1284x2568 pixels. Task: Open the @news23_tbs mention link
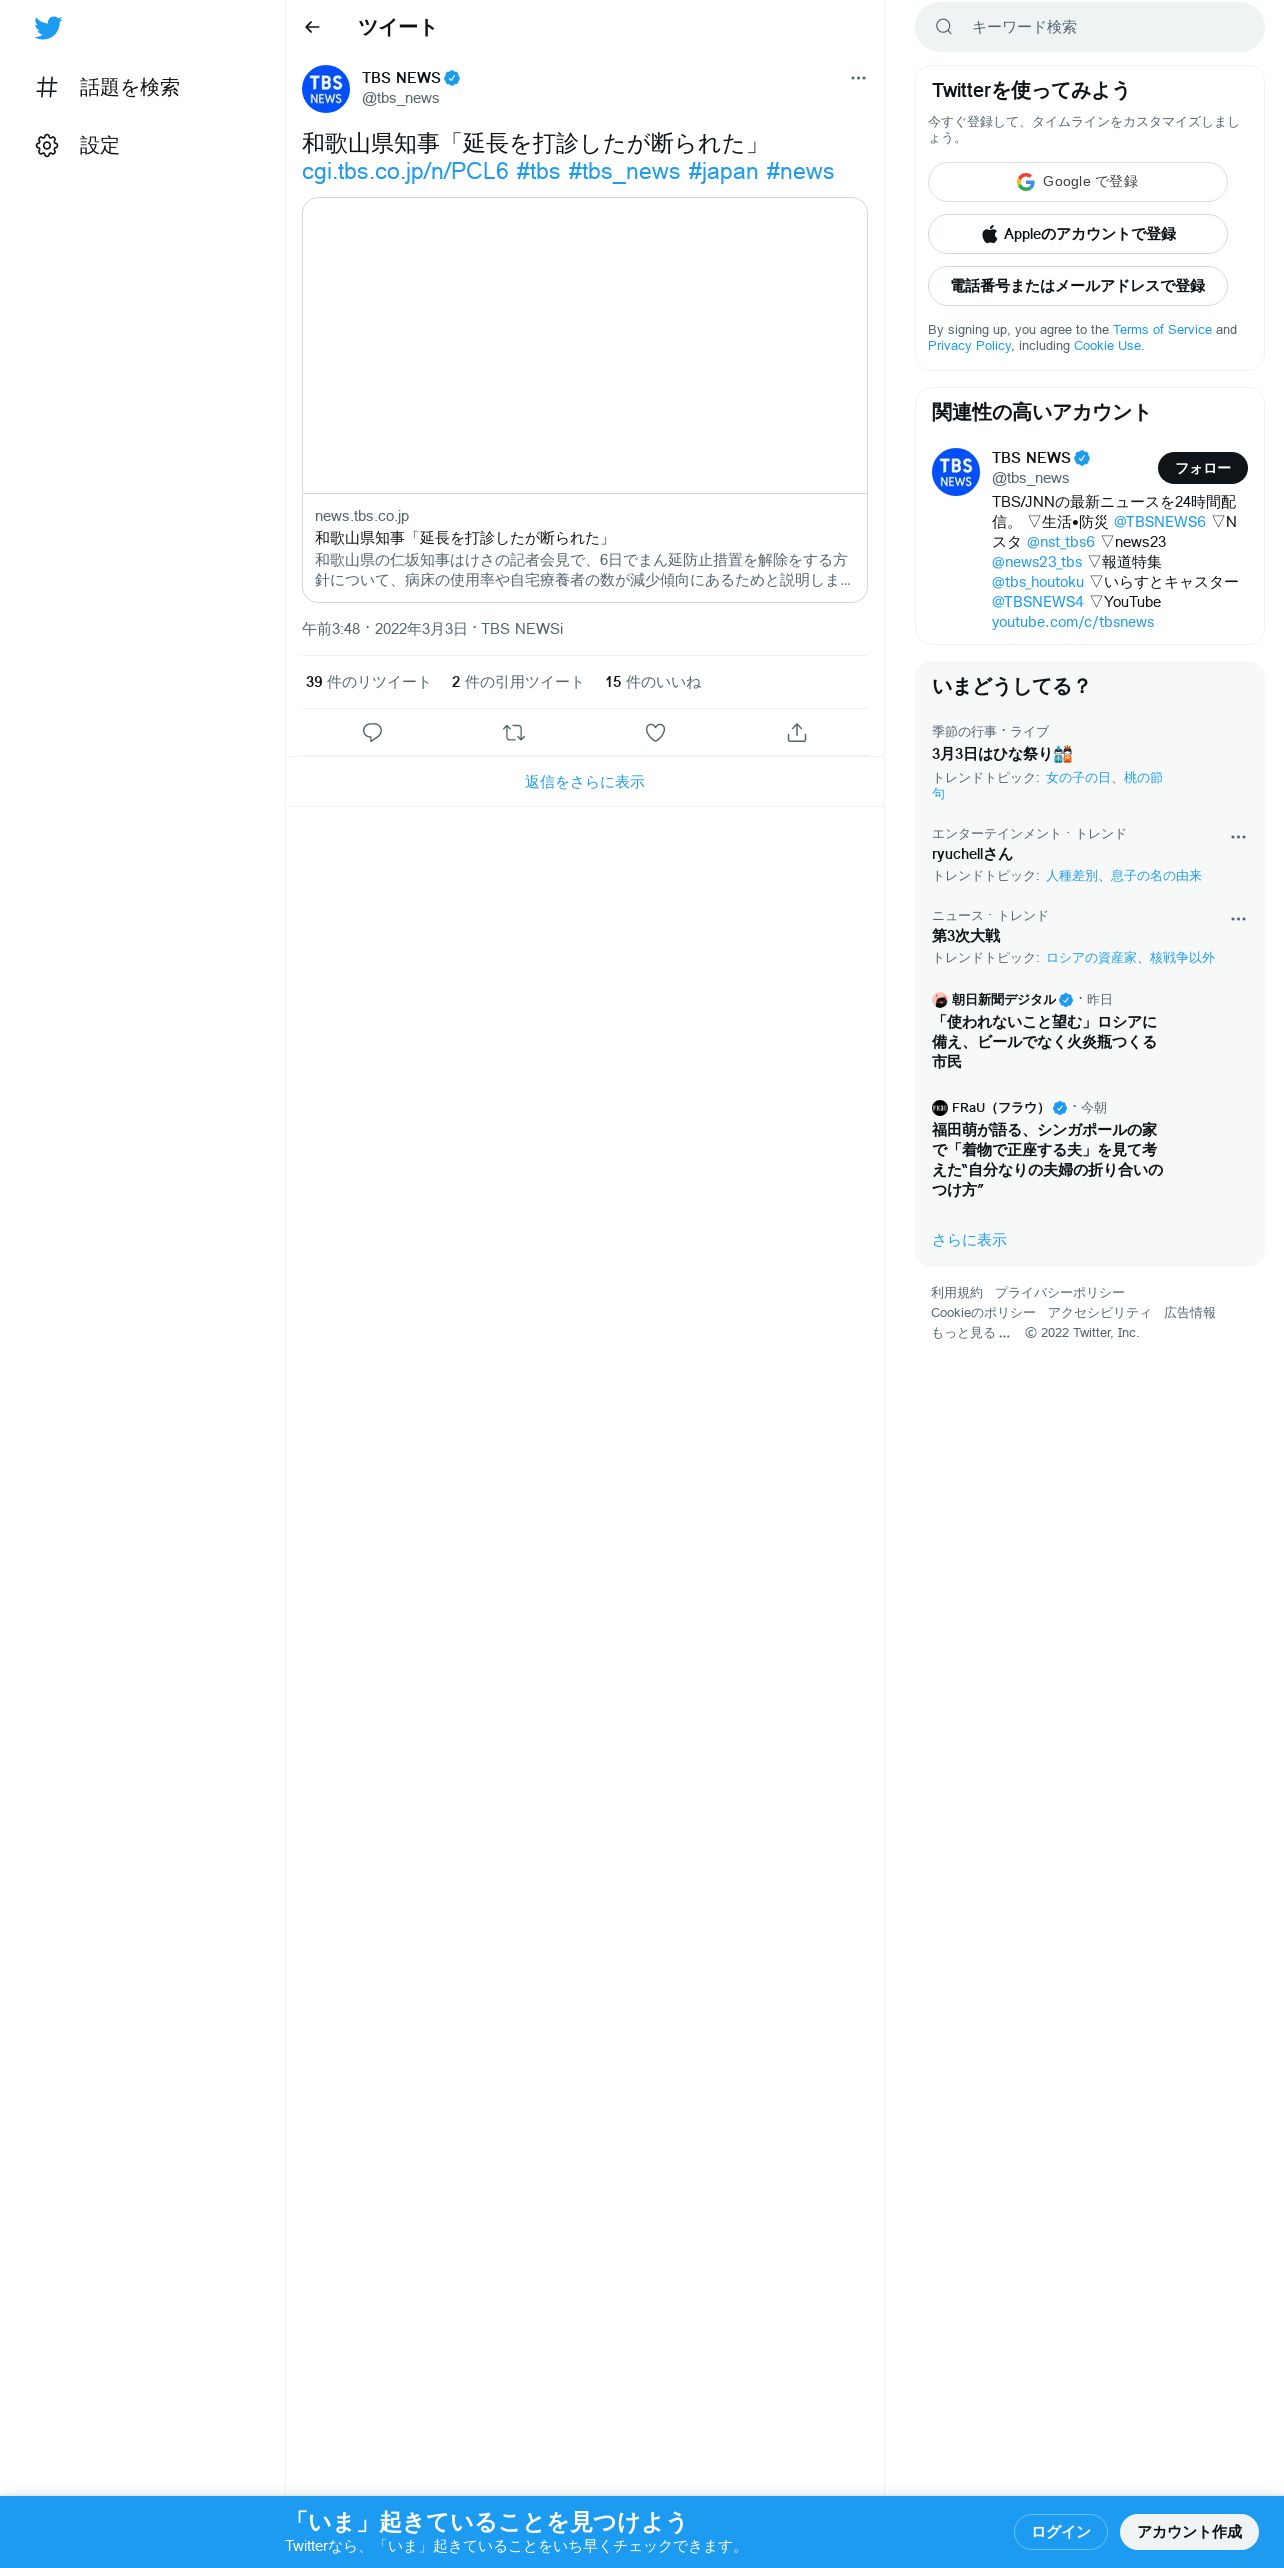1037,562
